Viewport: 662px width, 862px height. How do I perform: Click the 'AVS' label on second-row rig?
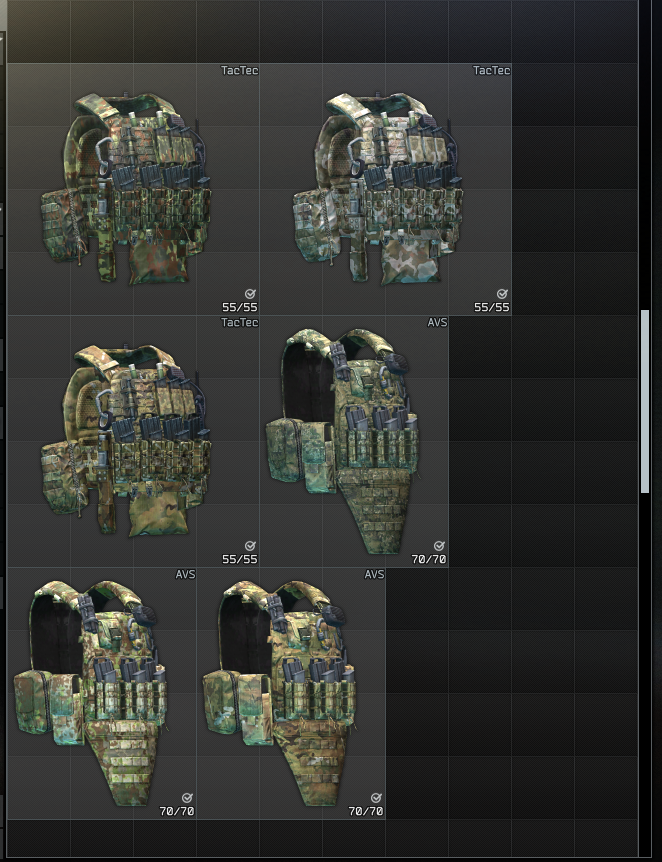(x=437, y=322)
